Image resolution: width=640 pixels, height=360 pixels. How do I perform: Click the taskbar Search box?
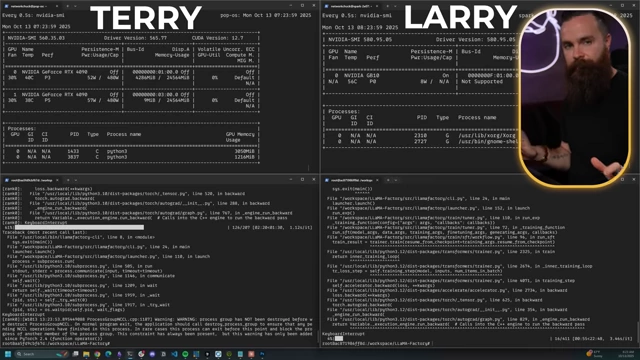pyautogui.click(x=42, y=354)
